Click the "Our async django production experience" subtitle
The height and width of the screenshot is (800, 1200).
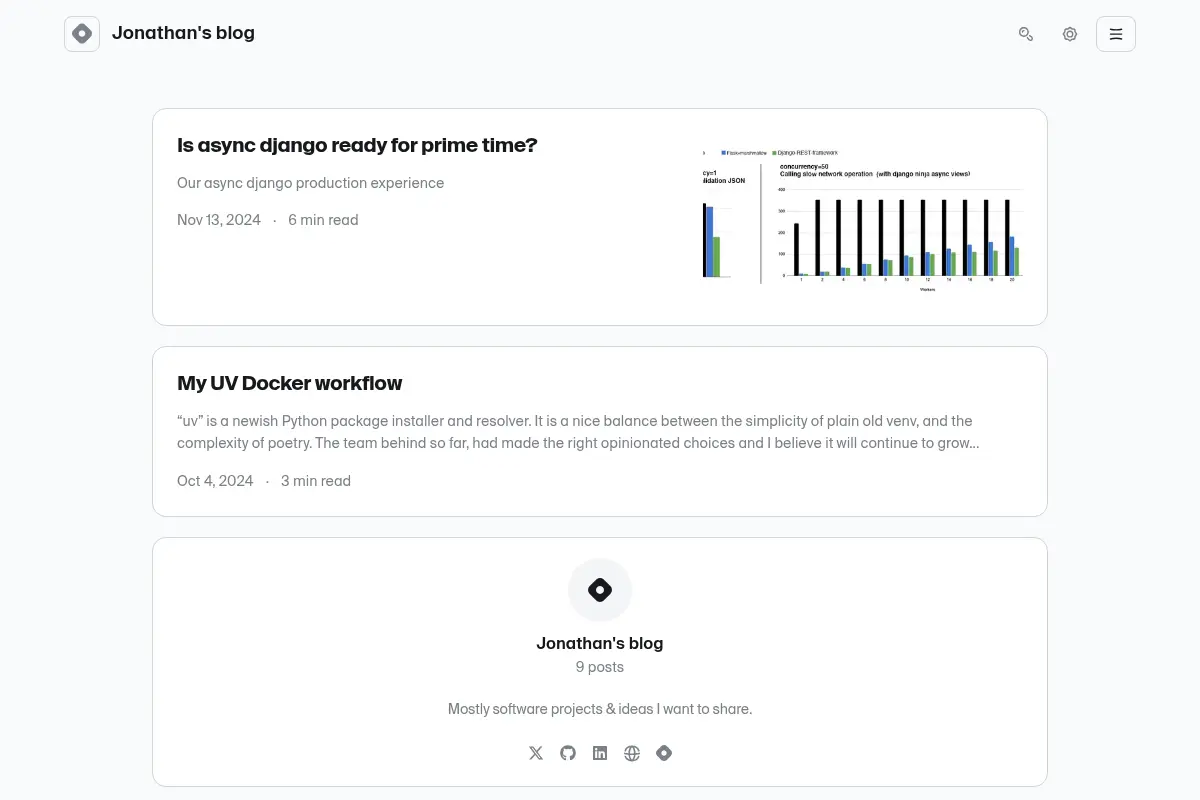(x=310, y=183)
